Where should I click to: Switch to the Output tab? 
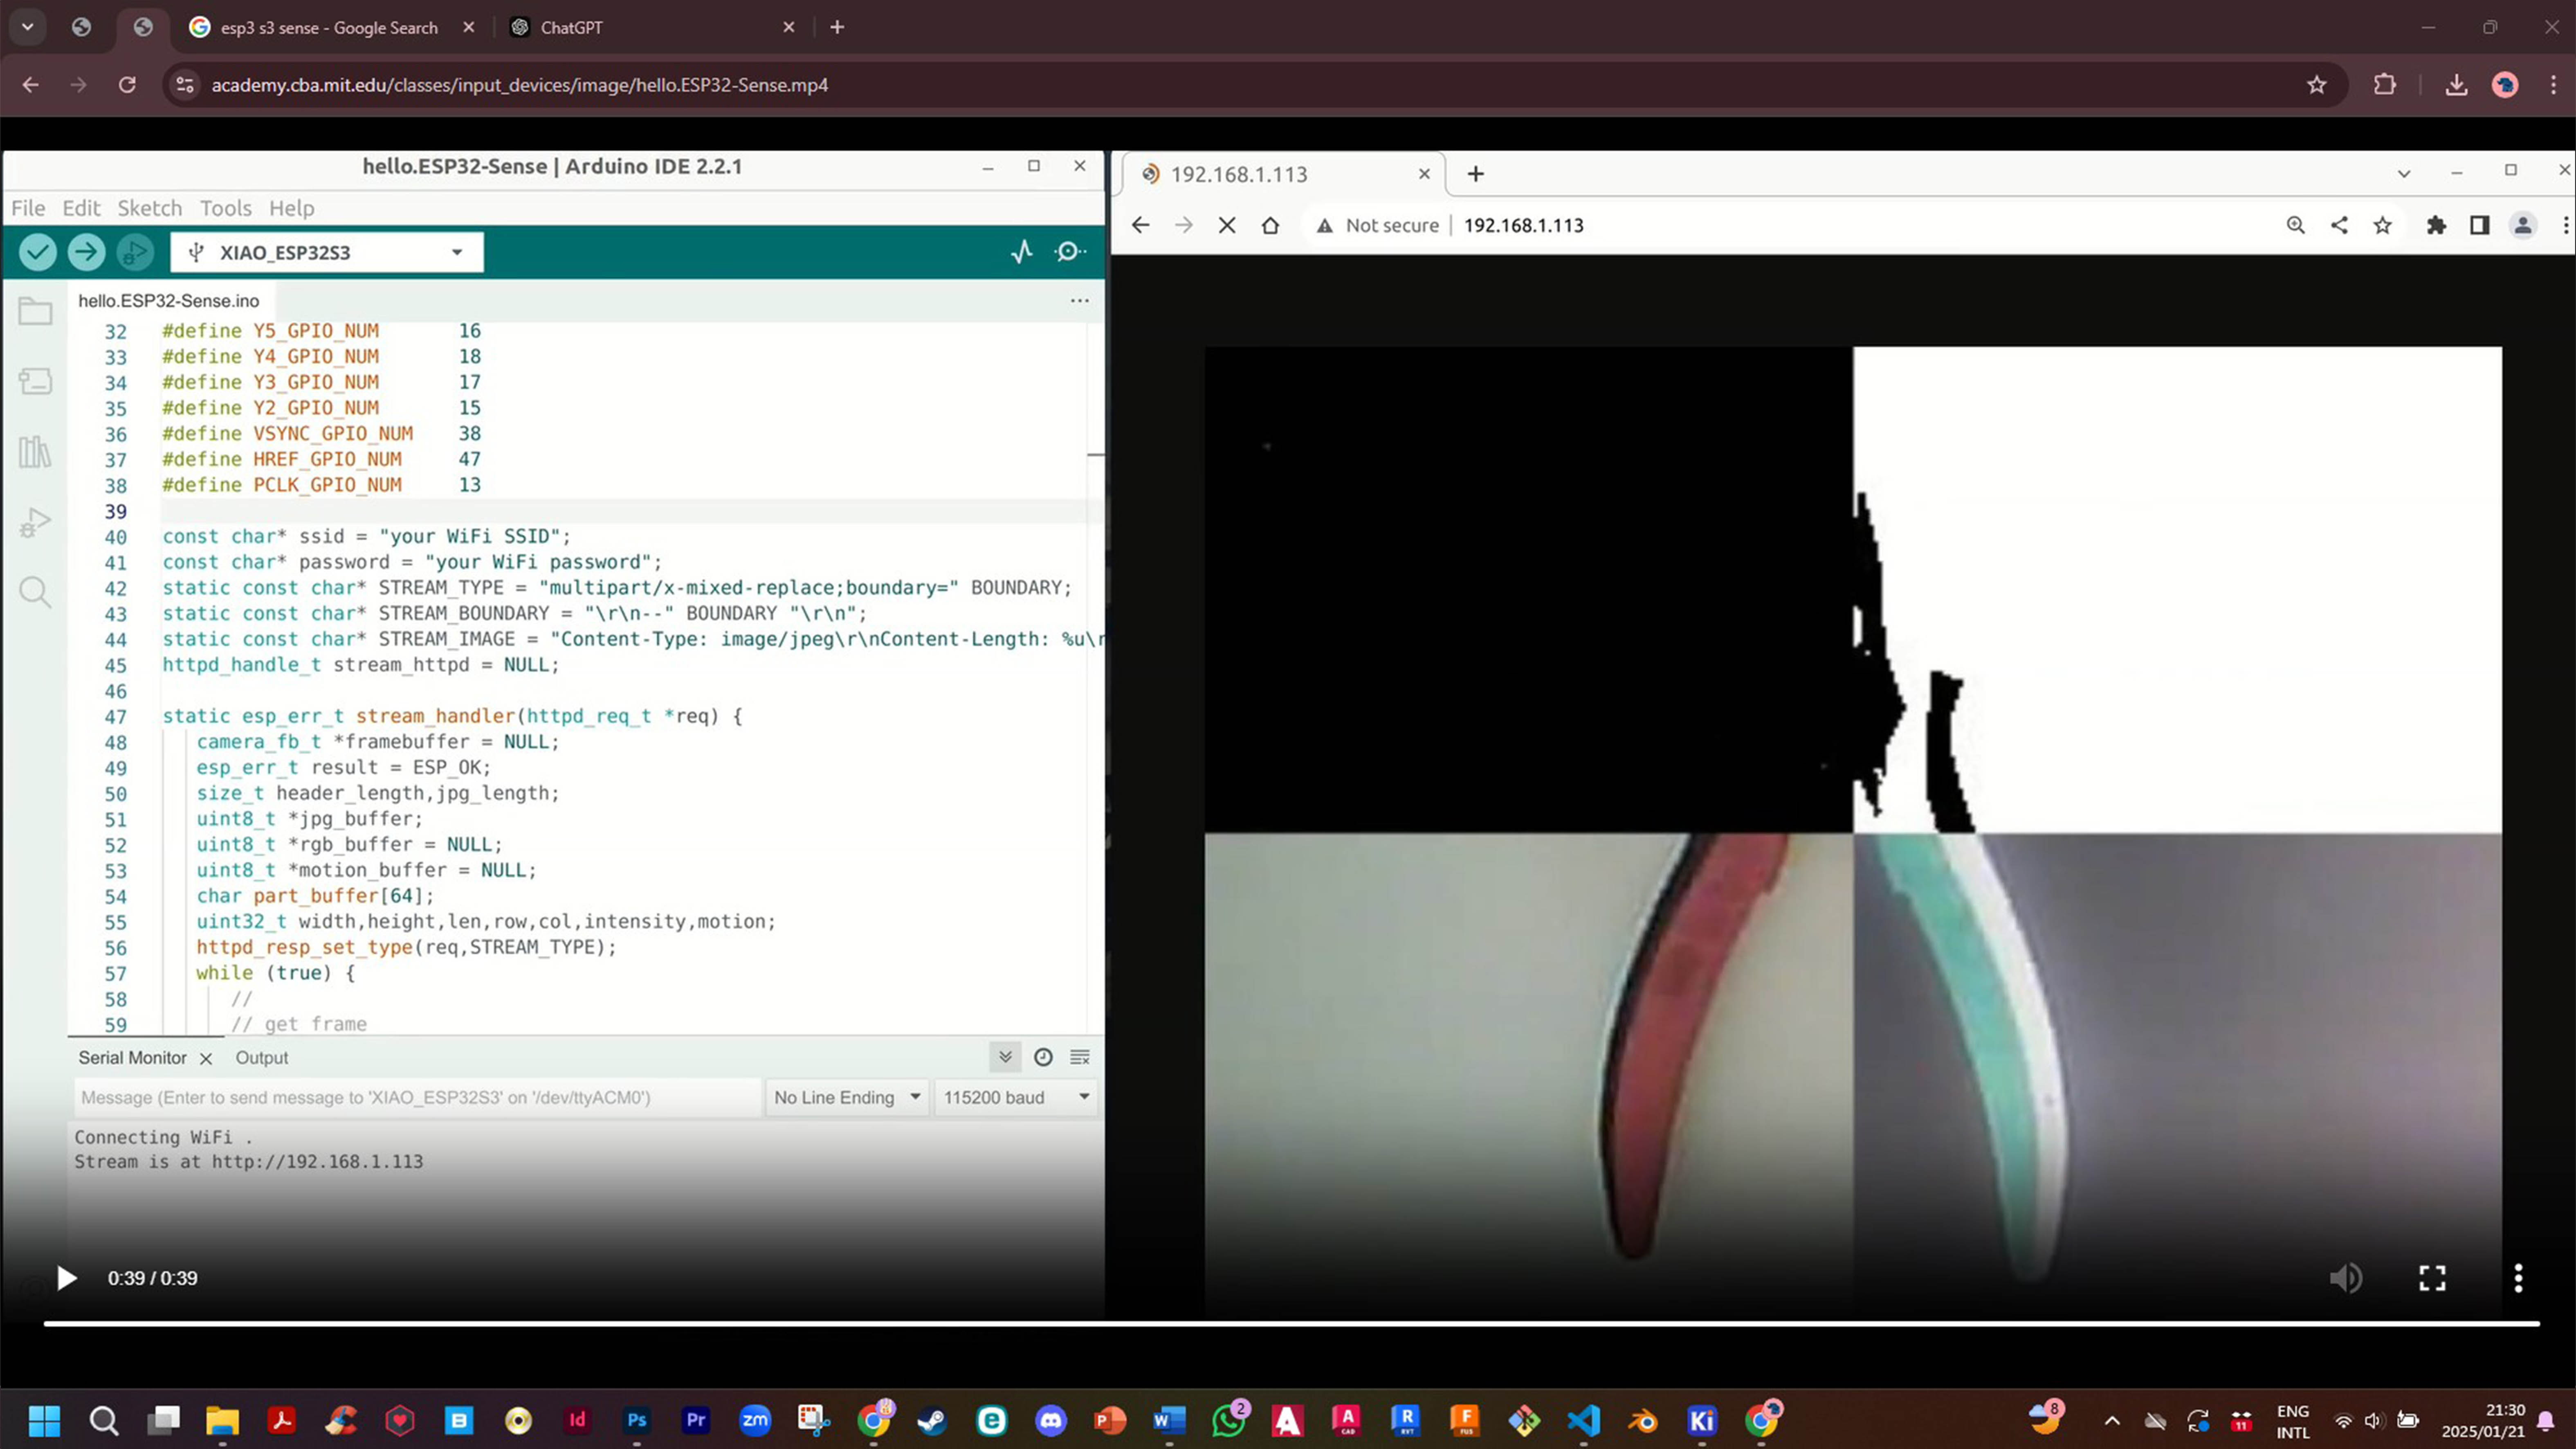(x=262, y=1057)
